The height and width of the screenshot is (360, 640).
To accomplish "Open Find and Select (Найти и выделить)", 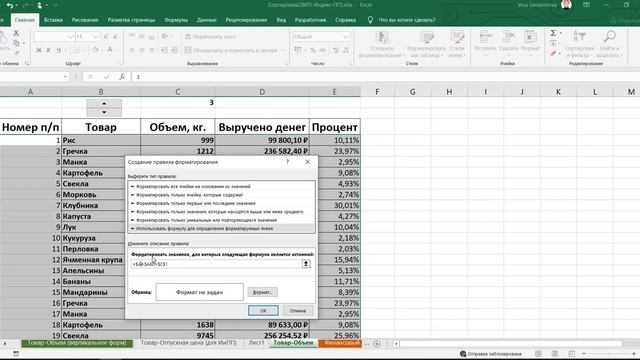I will [609, 44].
